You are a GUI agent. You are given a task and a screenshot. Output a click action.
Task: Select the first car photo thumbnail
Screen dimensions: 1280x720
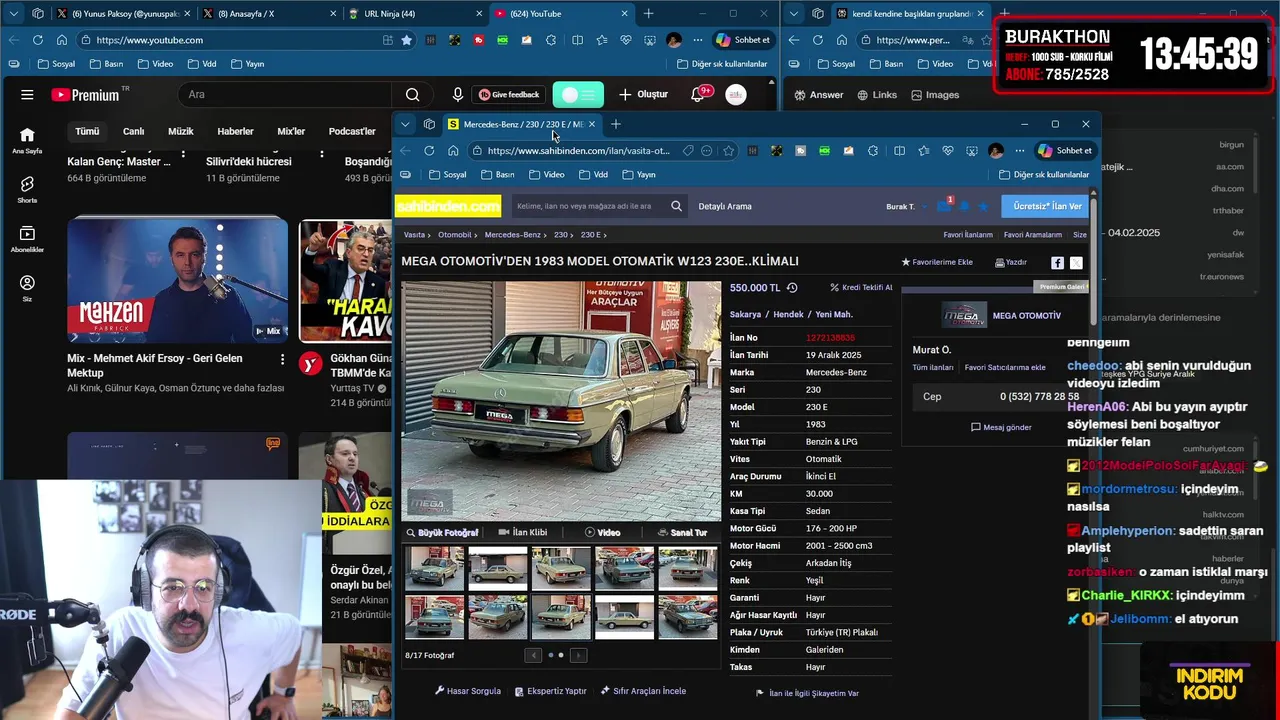tap(435, 567)
